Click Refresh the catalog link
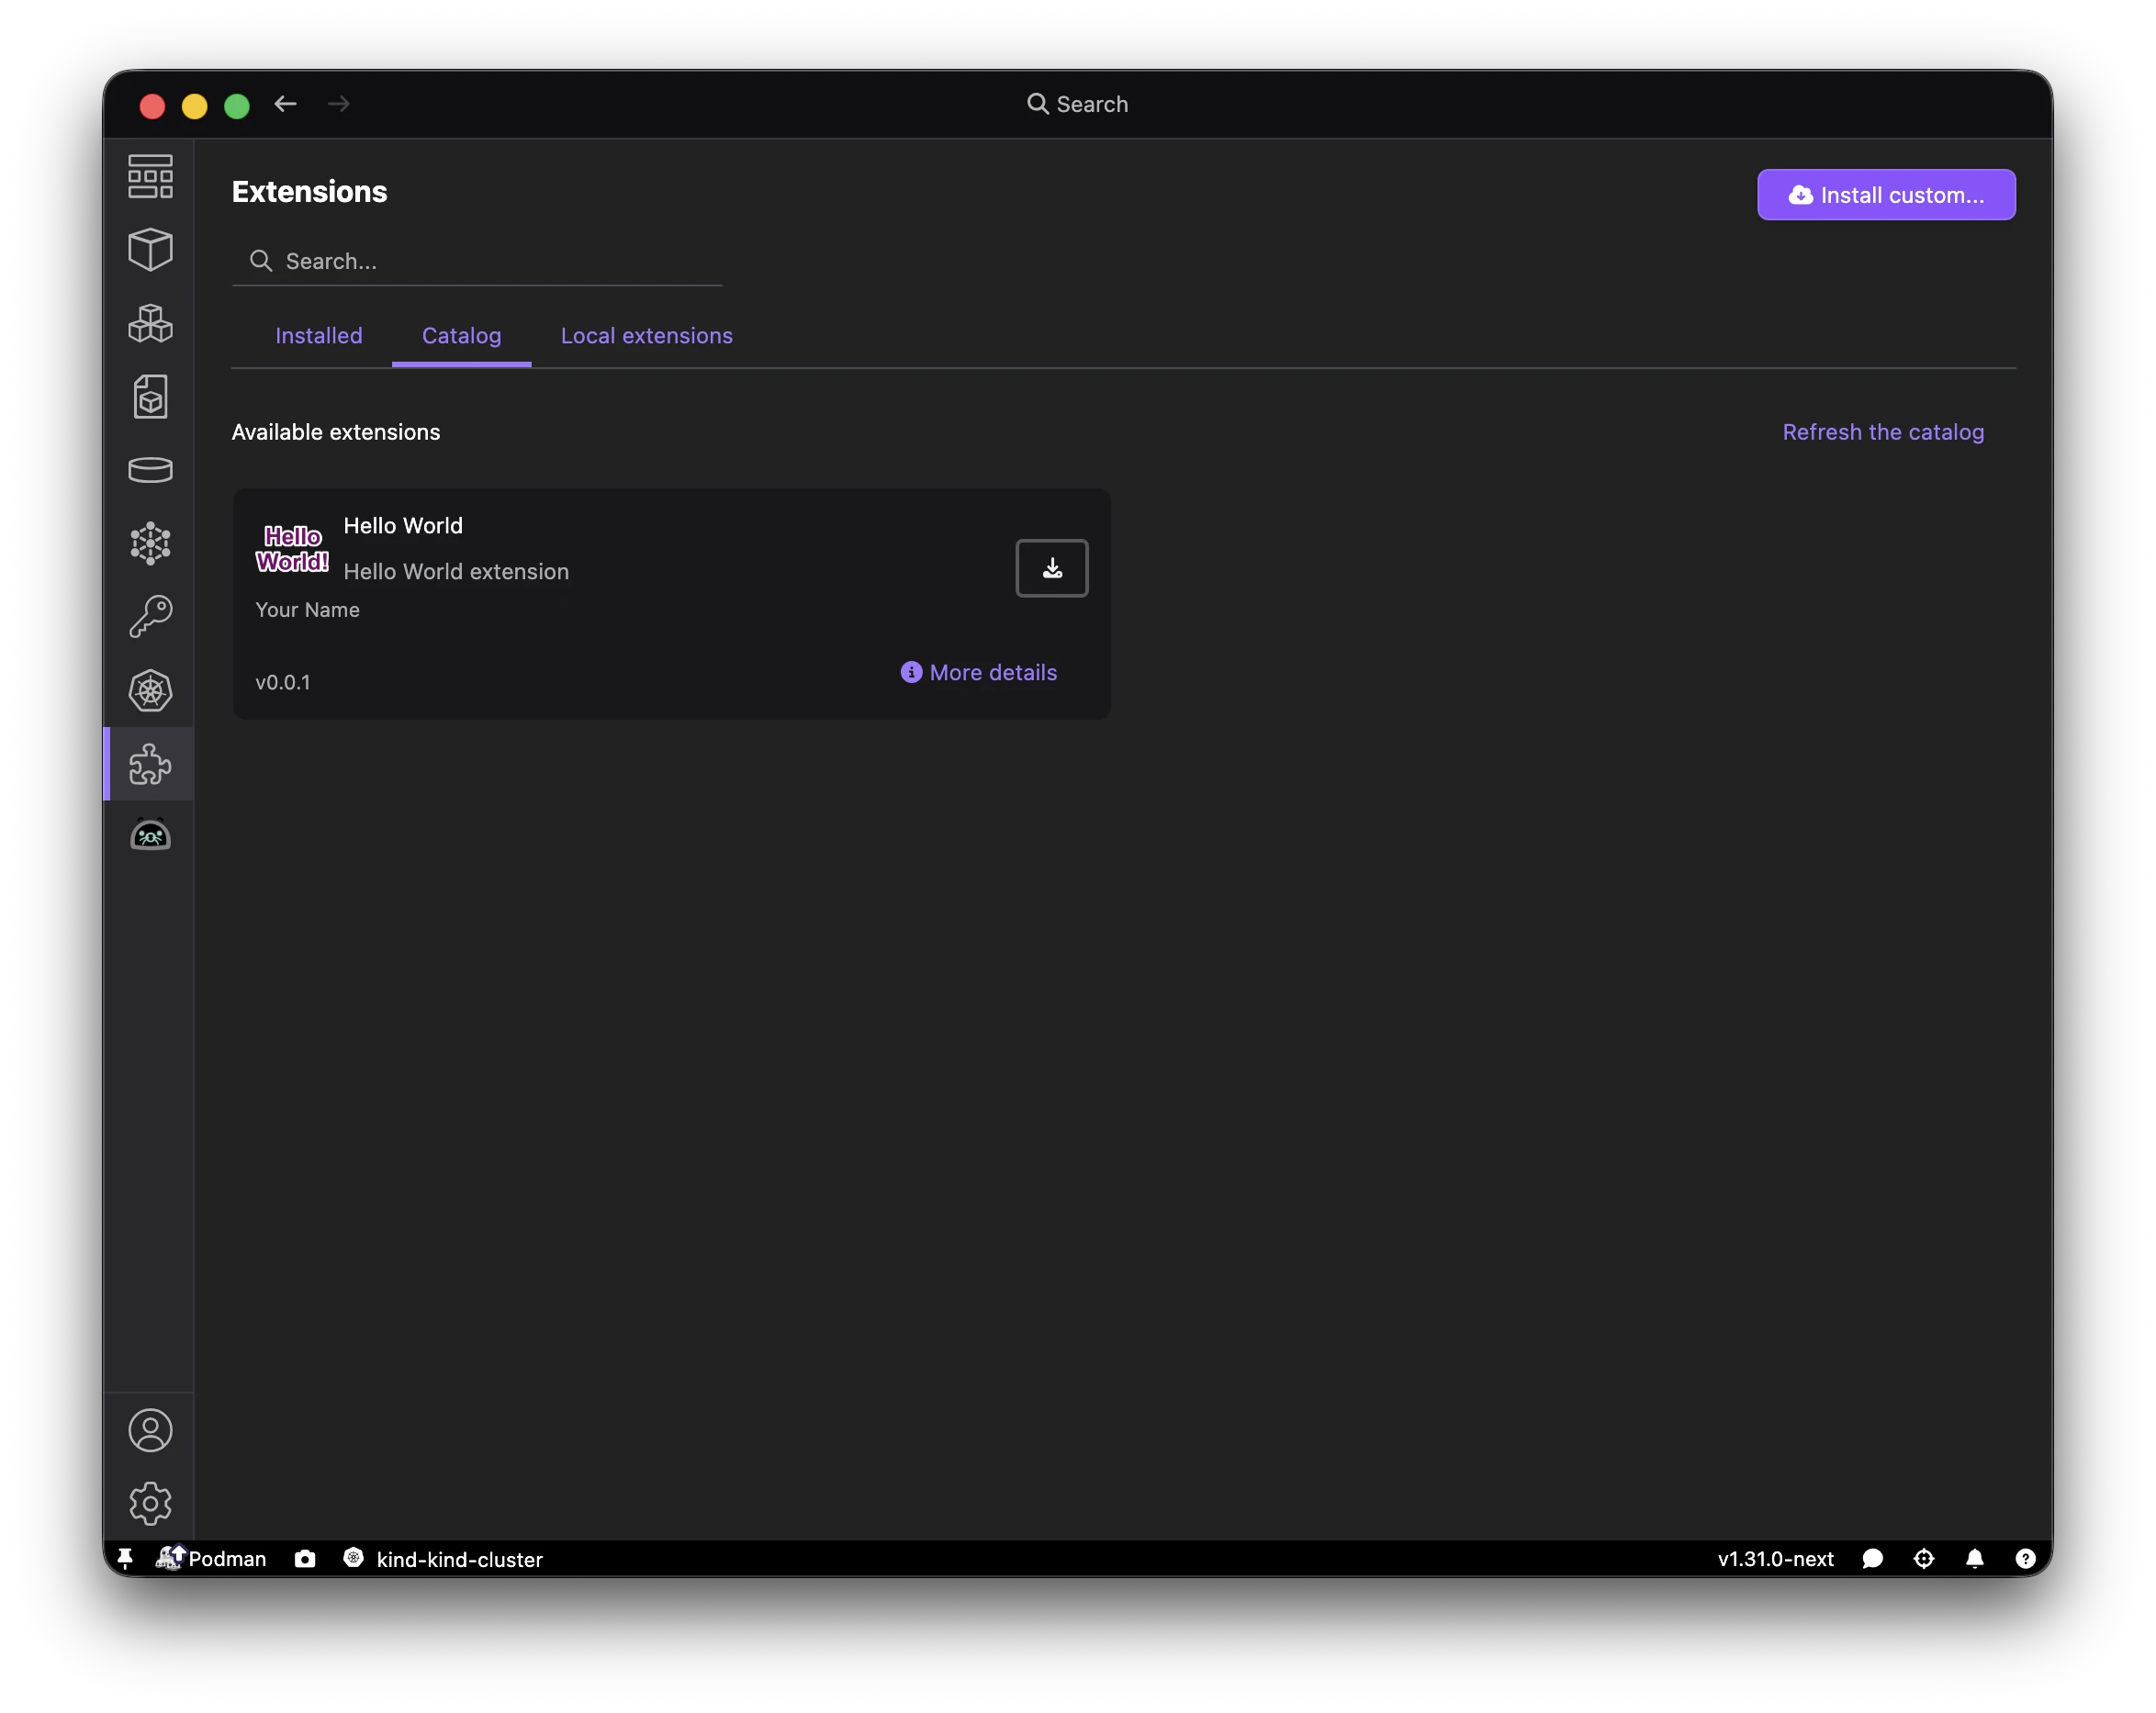This screenshot has width=2156, height=1713. pyautogui.click(x=1882, y=432)
